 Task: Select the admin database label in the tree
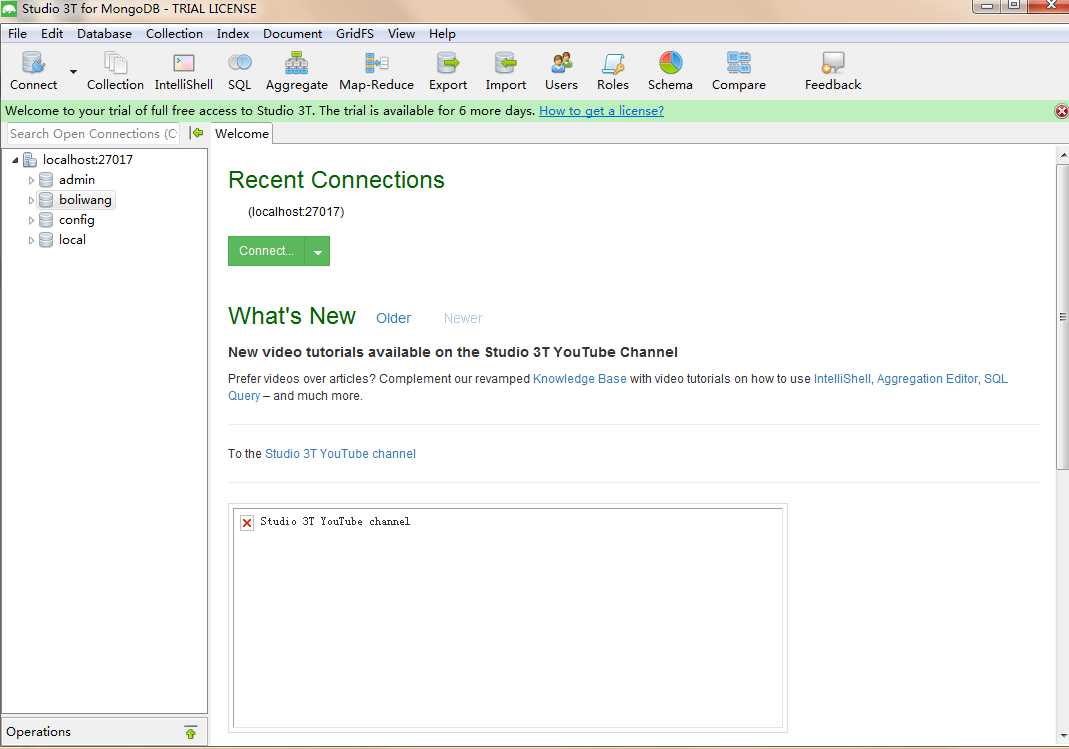tap(76, 180)
